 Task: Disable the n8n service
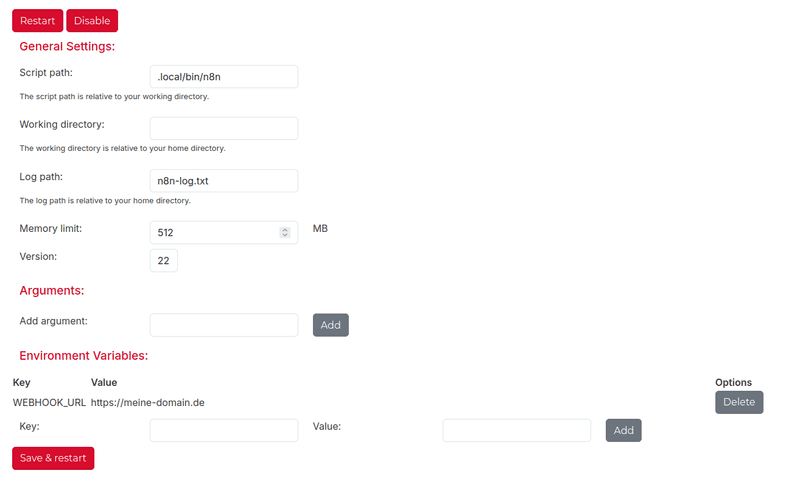[92, 20]
